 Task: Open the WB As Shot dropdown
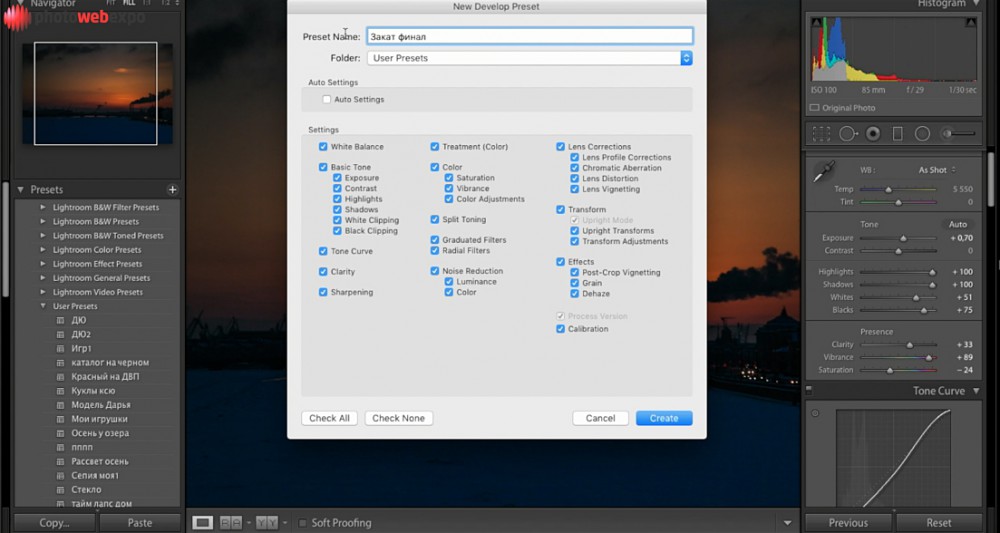pyautogui.click(x=937, y=170)
